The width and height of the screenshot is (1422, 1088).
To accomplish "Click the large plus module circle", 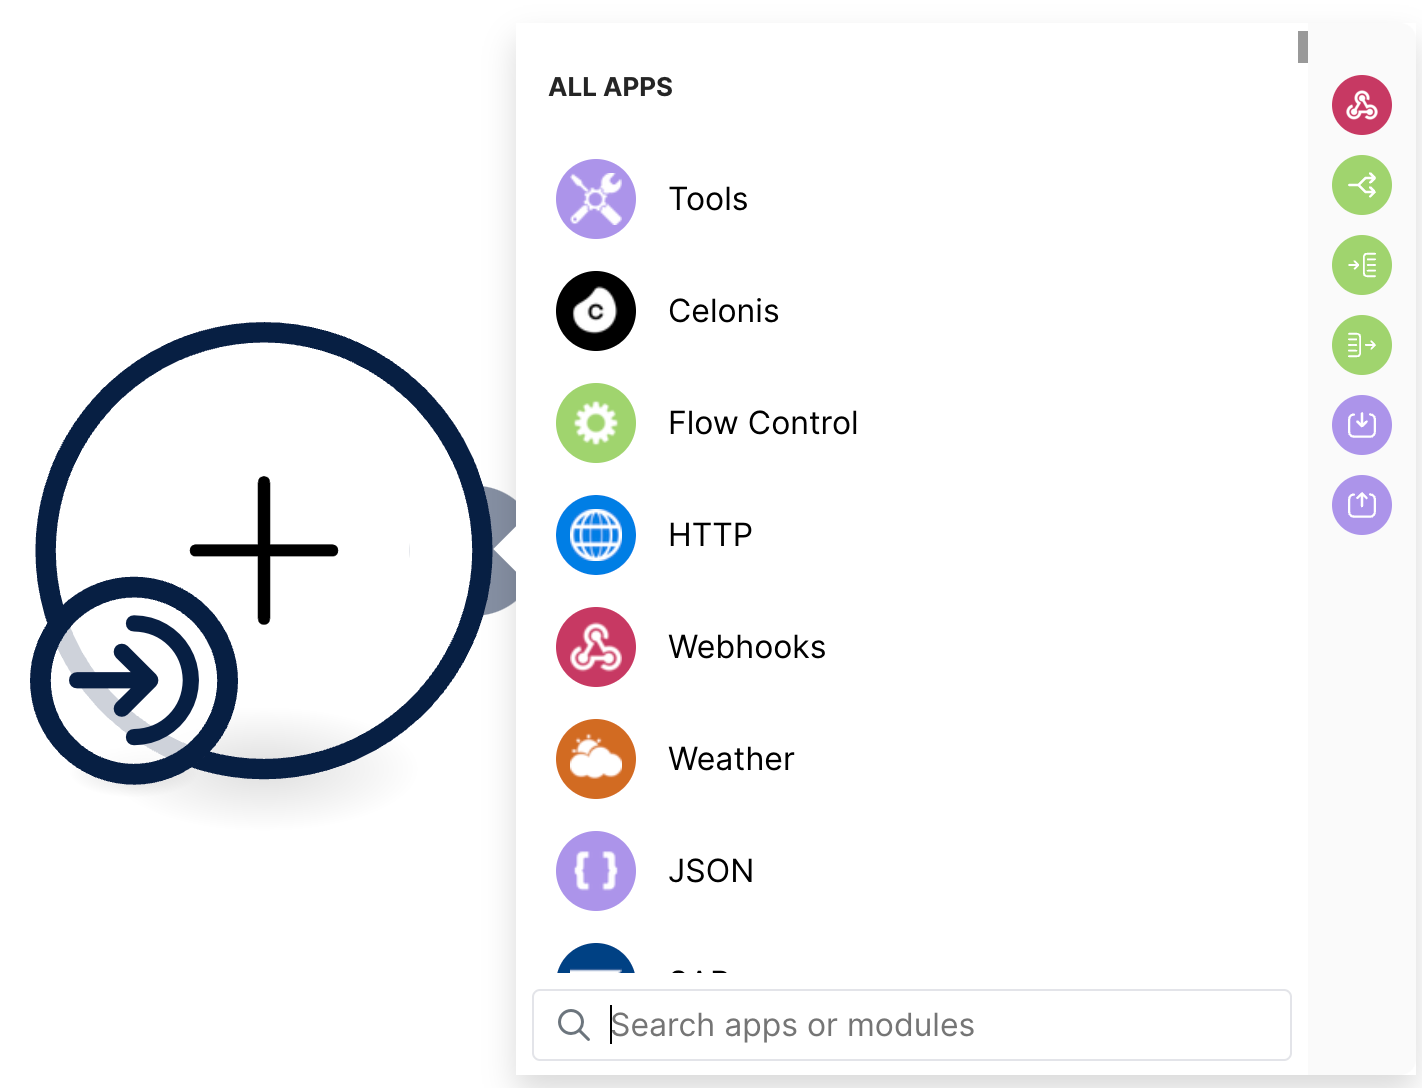I will point(264,550).
